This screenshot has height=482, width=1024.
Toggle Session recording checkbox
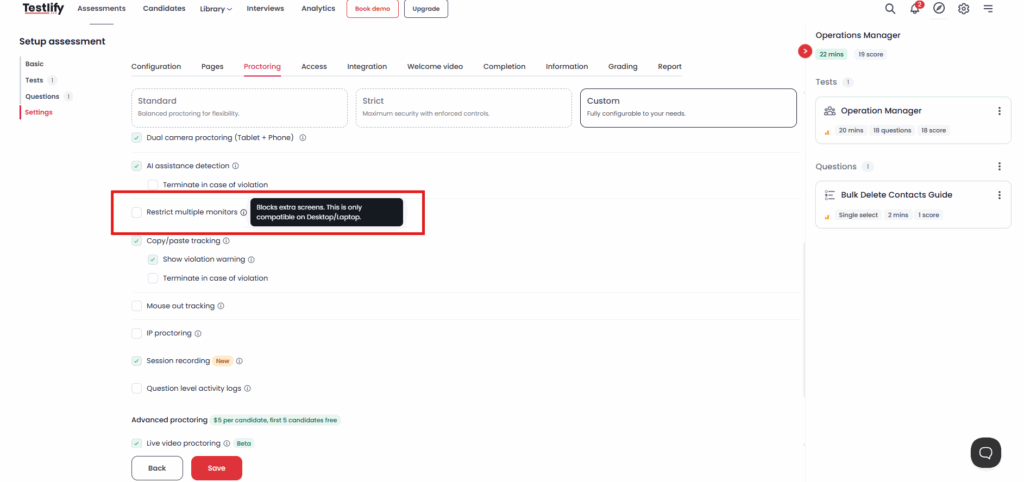[x=136, y=361]
